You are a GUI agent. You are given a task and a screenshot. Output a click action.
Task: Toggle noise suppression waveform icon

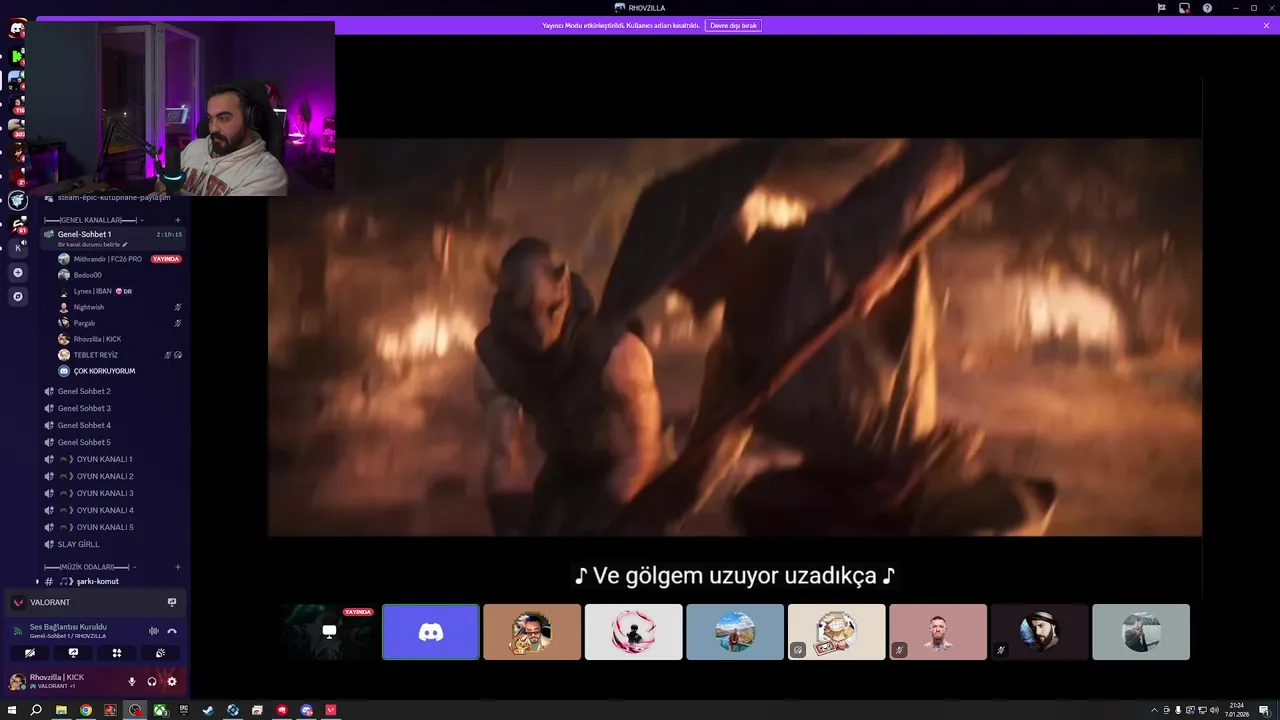[154, 631]
